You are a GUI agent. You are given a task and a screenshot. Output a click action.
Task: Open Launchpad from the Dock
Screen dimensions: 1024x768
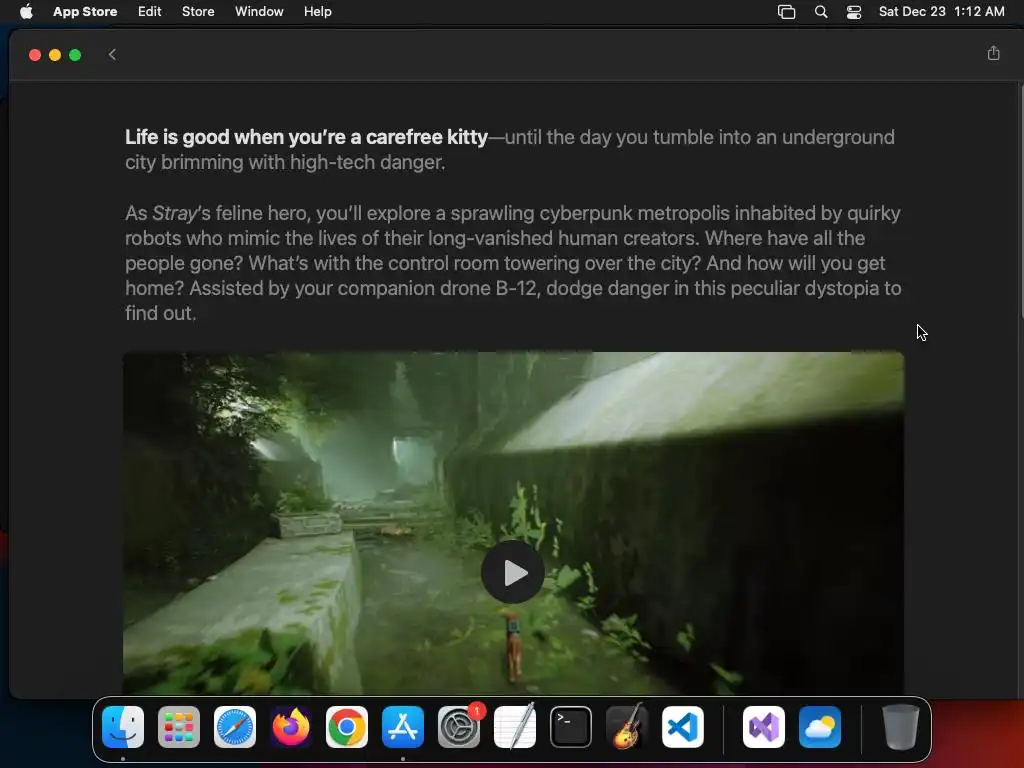(179, 727)
